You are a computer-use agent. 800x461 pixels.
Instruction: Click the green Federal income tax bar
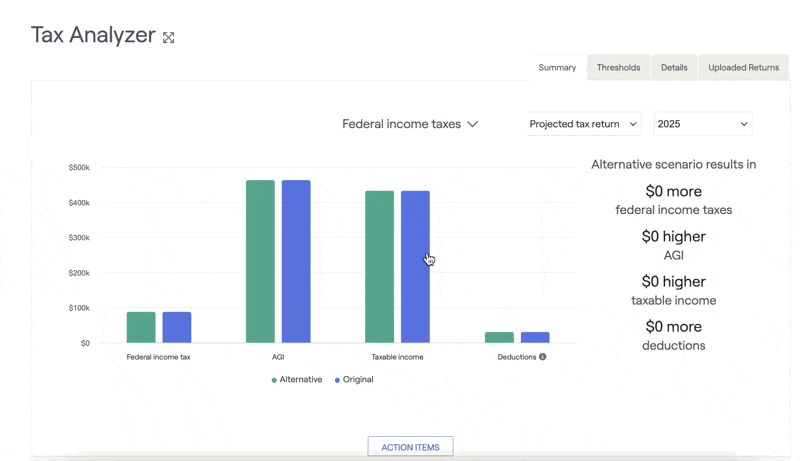(141, 327)
